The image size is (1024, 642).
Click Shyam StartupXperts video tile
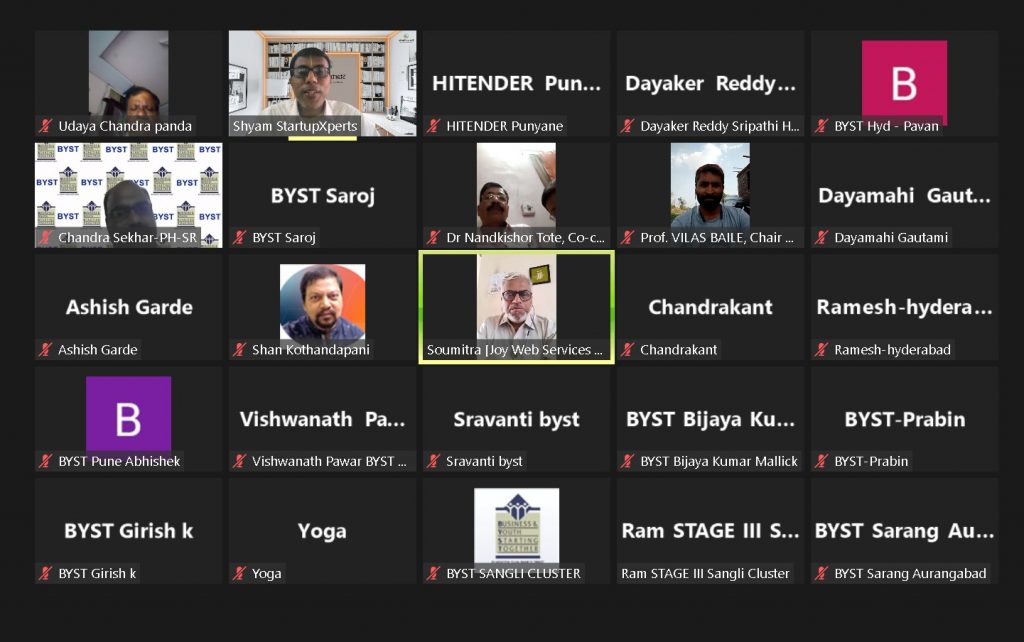click(323, 83)
